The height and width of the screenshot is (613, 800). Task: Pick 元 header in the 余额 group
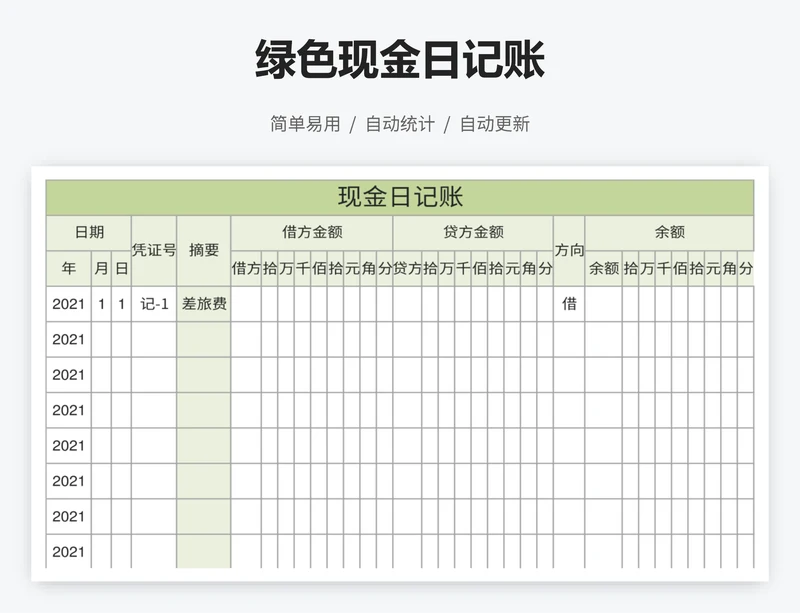713,268
